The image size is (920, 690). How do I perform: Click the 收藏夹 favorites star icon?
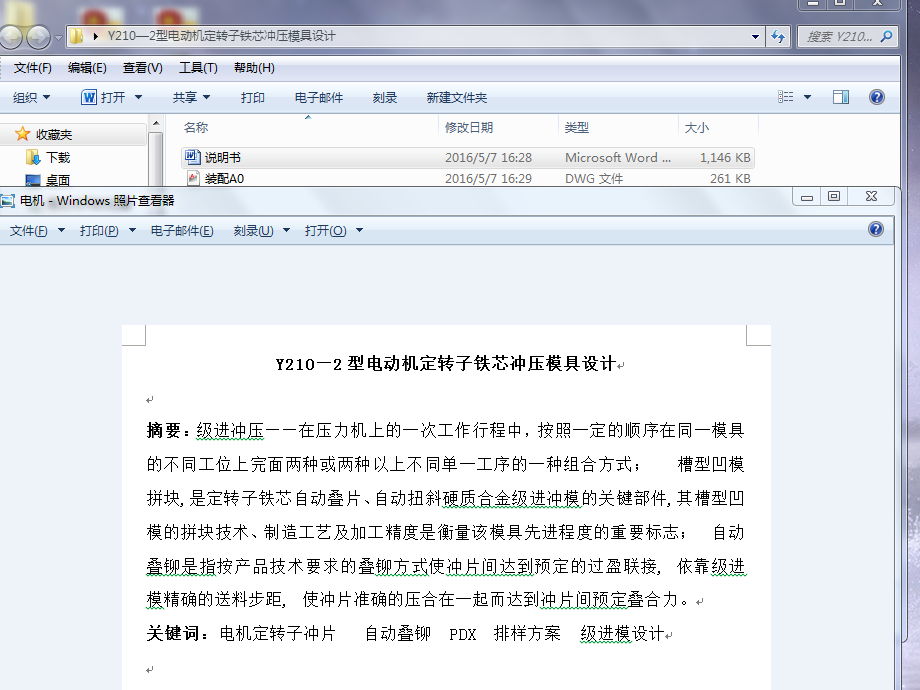[x=23, y=134]
